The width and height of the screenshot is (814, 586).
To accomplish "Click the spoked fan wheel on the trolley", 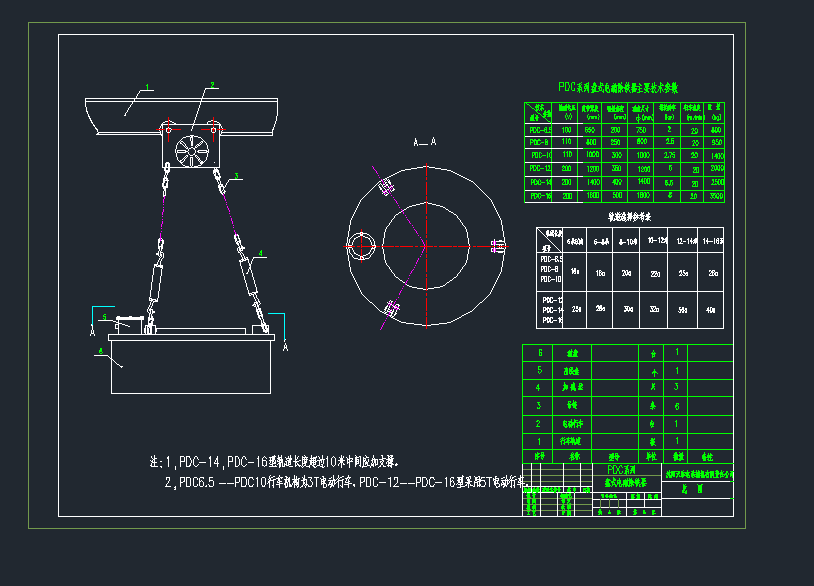I will click(x=190, y=151).
